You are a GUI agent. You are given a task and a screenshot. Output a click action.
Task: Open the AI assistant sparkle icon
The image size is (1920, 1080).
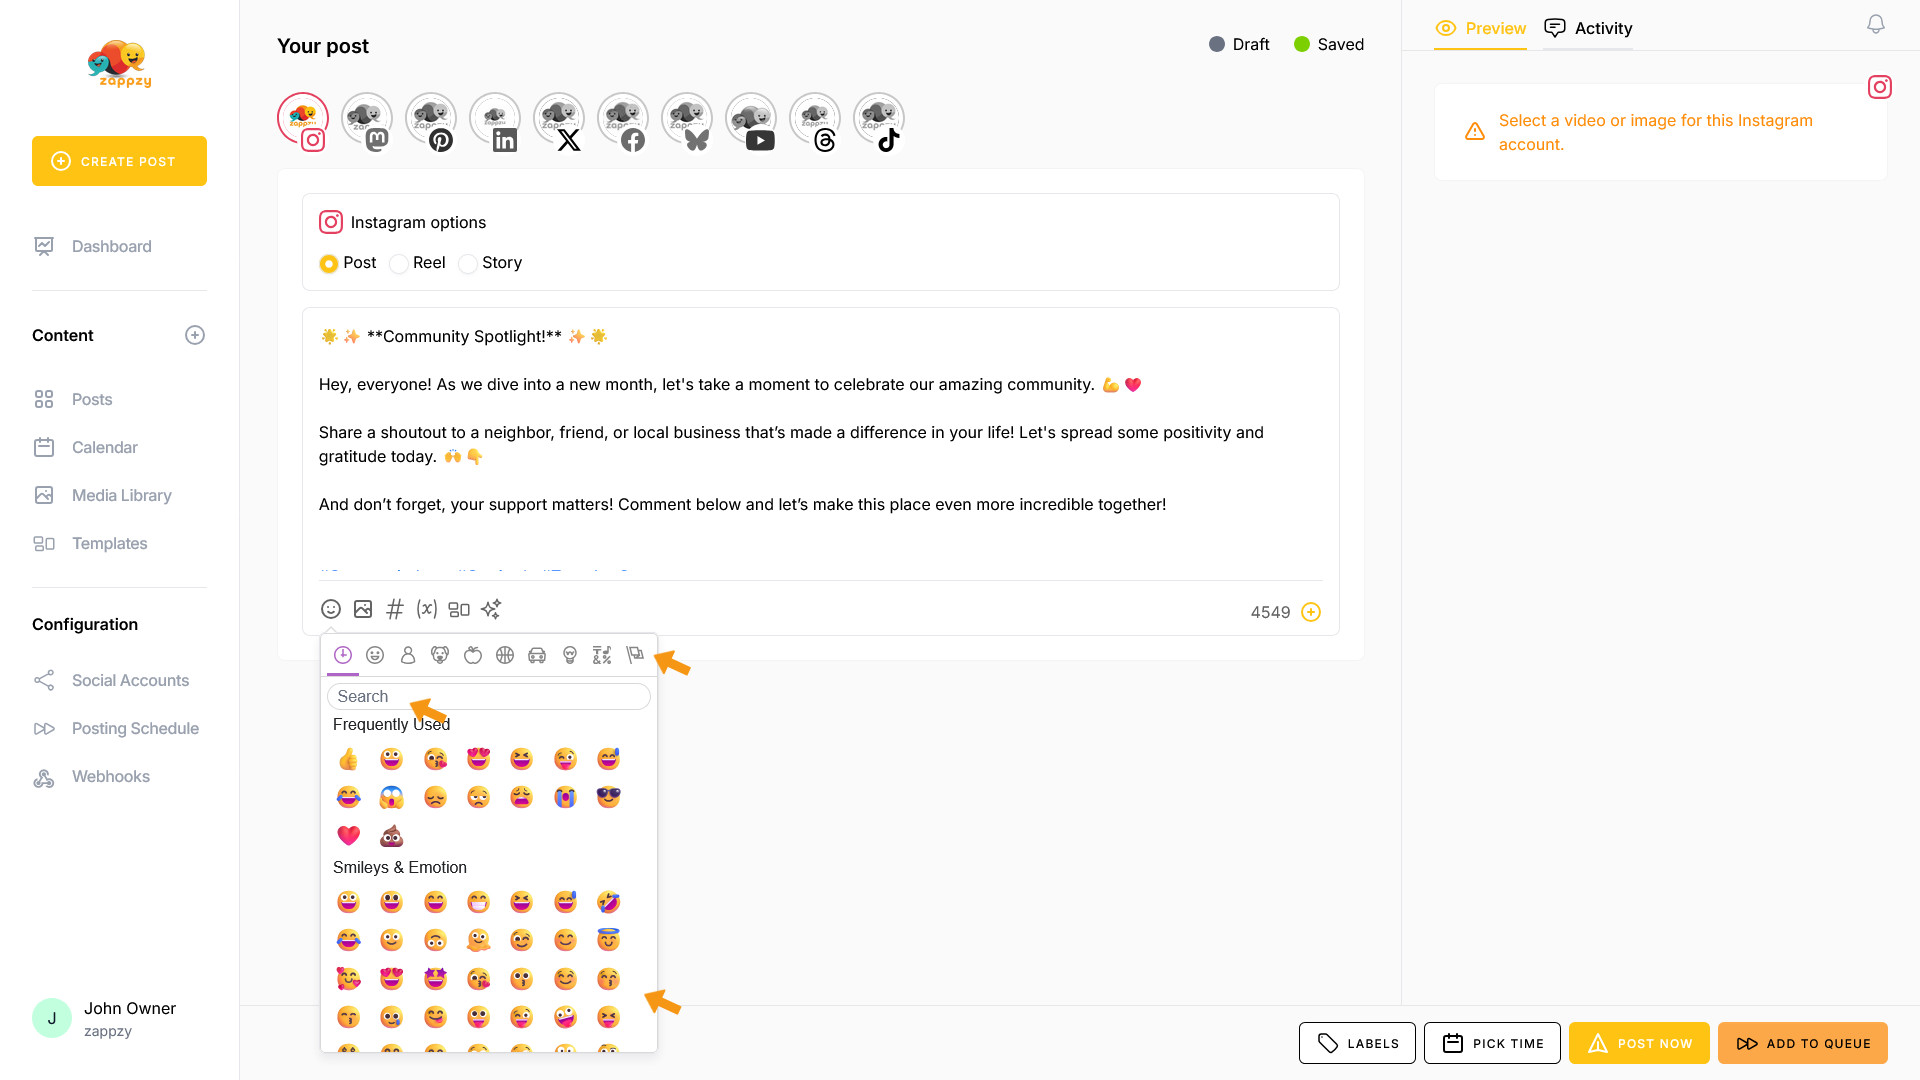click(491, 609)
